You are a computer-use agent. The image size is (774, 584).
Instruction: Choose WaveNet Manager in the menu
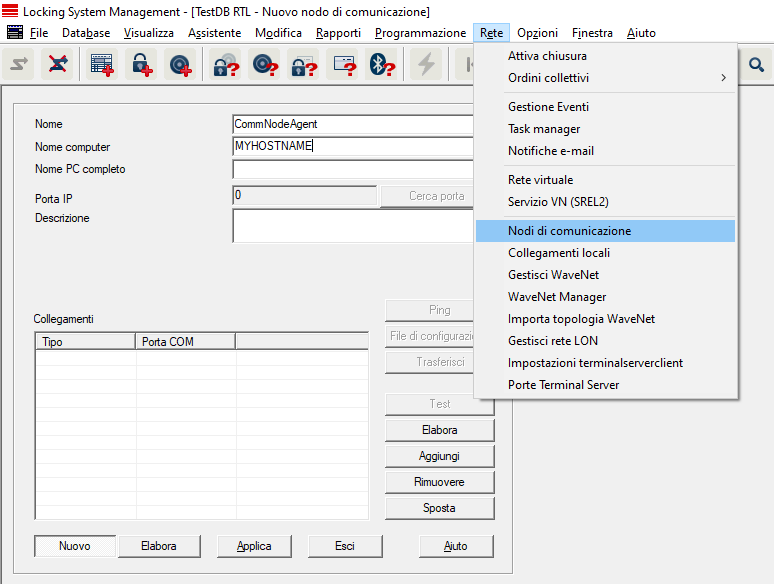[x=557, y=297]
